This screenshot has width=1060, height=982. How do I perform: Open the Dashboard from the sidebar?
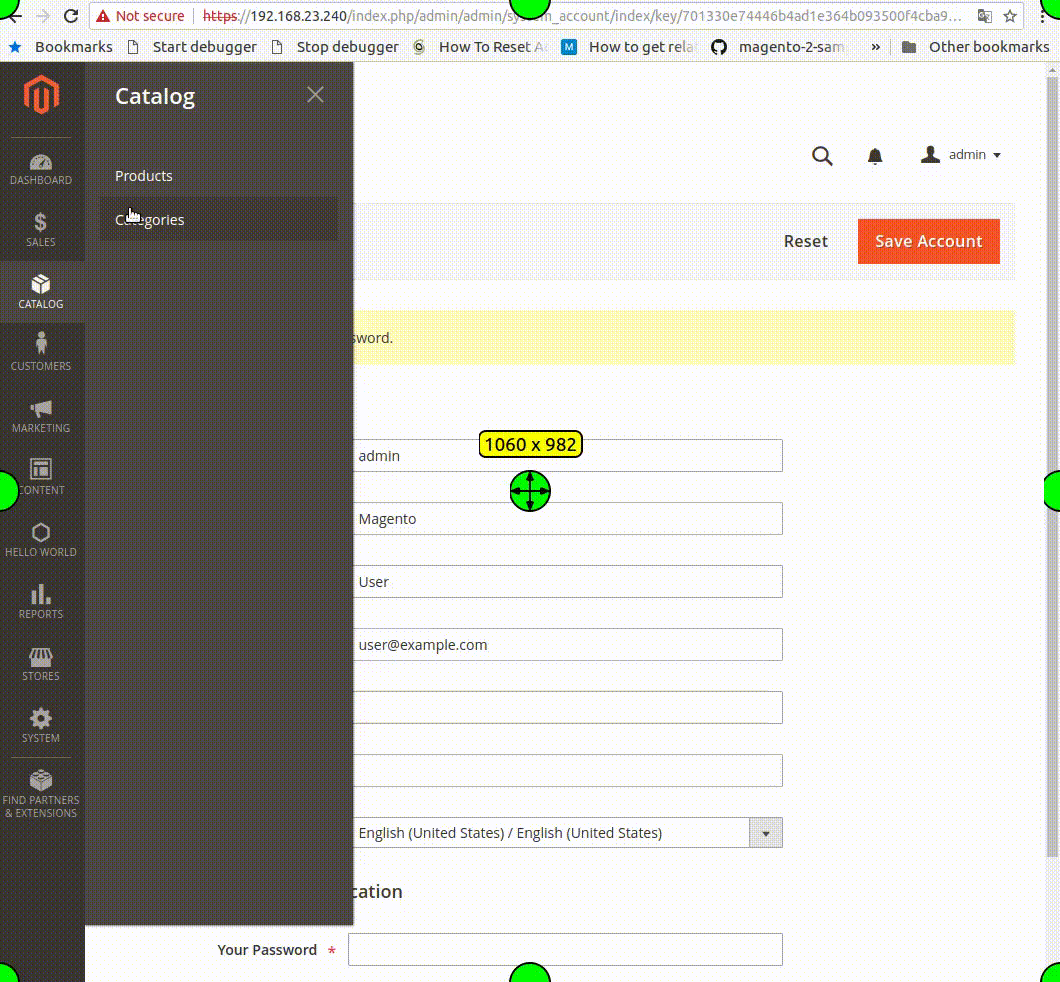(x=40, y=170)
